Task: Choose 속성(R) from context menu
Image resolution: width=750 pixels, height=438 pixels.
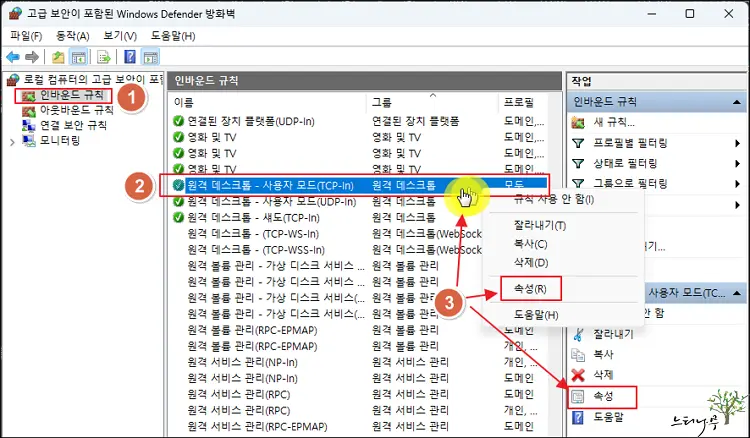Action: 530,289
